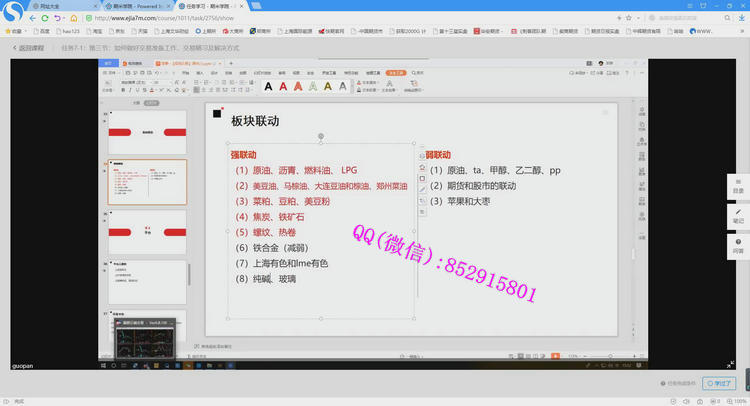
Task: Open the new browser tab button
Action: click(246, 5)
